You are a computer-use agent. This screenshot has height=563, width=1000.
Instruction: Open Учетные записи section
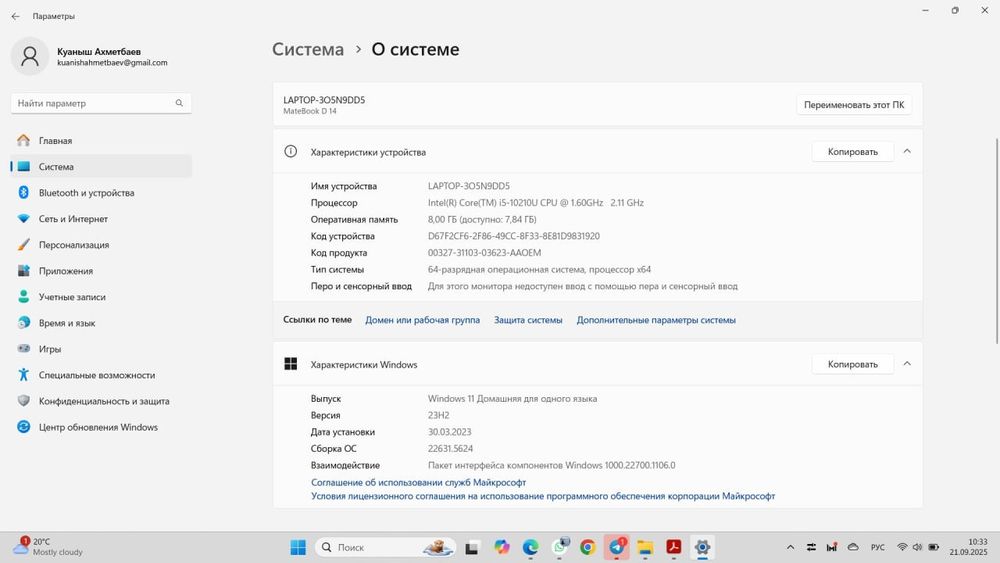click(101, 297)
